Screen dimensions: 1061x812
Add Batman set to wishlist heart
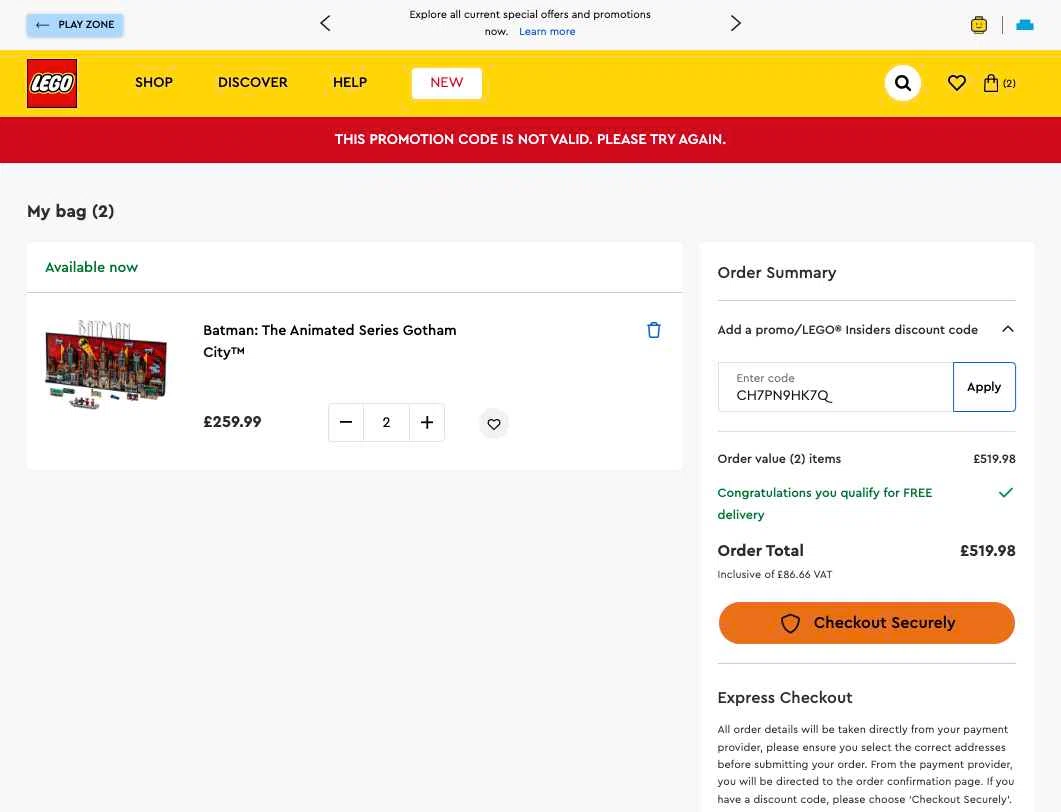pyautogui.click(x=494, y=424)
